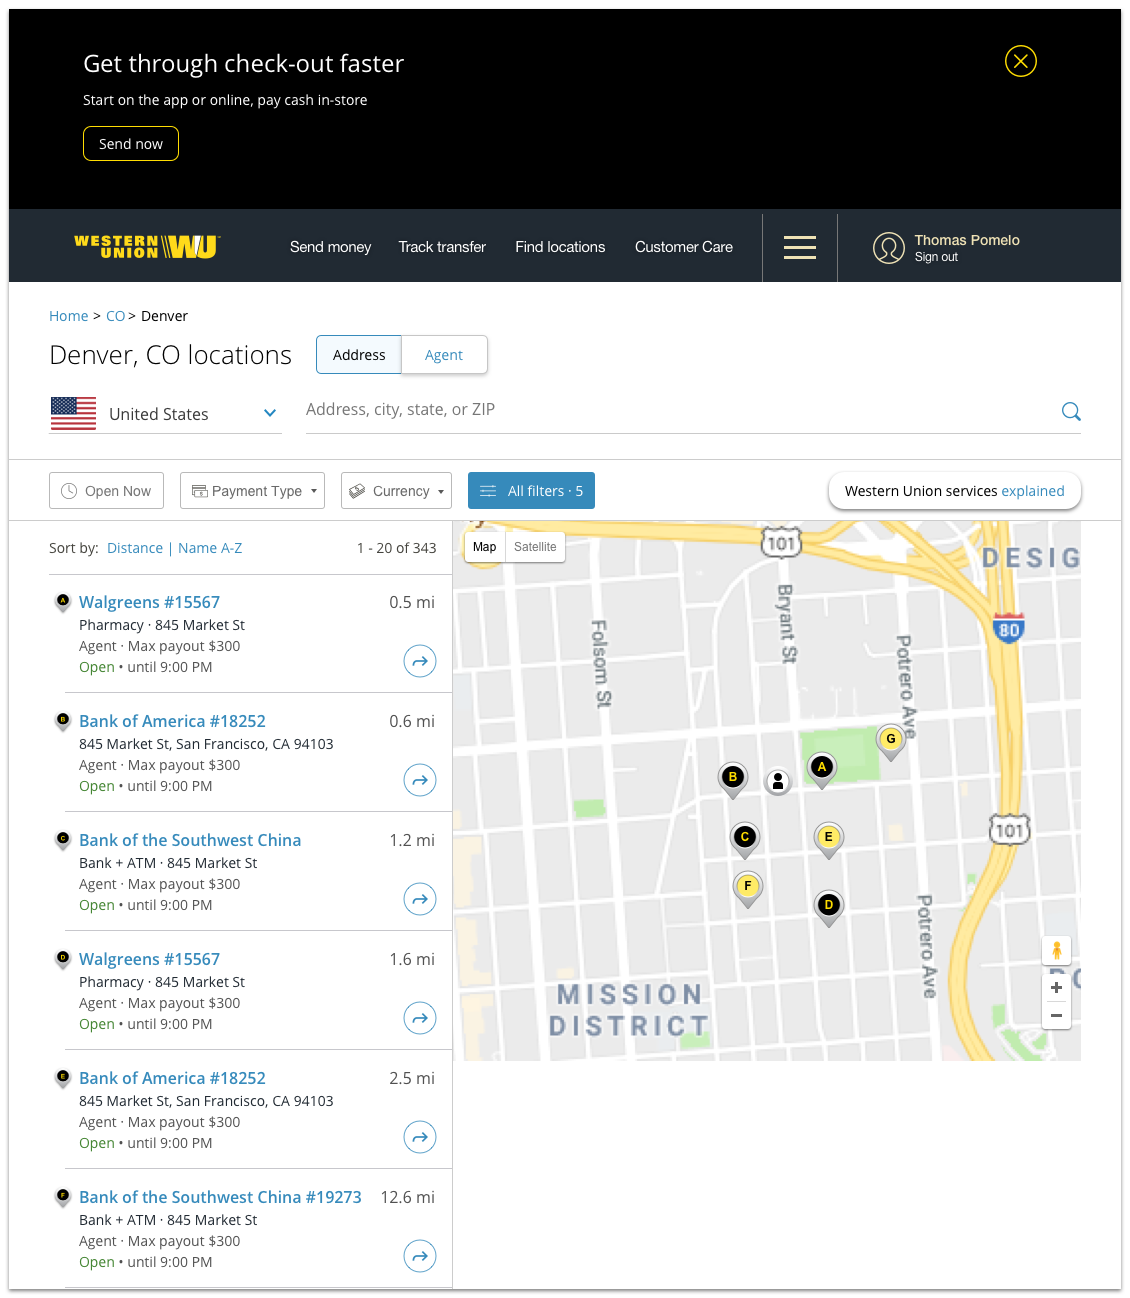Click list marker D beside Walgreens 1.6 mi
Screen dimensions: 1130x1298
pos(62,959)
